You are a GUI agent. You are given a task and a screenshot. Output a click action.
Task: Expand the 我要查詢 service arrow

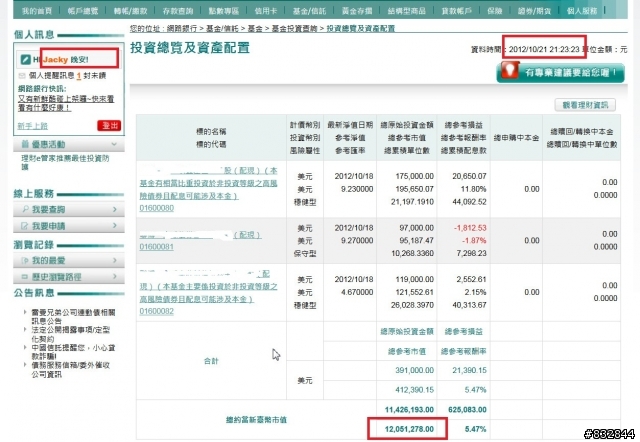114,211
